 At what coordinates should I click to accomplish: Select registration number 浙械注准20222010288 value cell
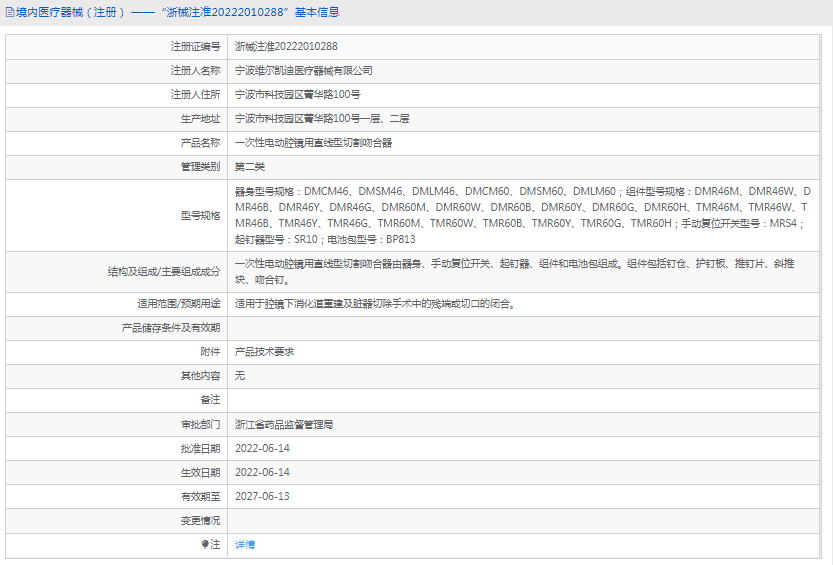pos(286,47)
